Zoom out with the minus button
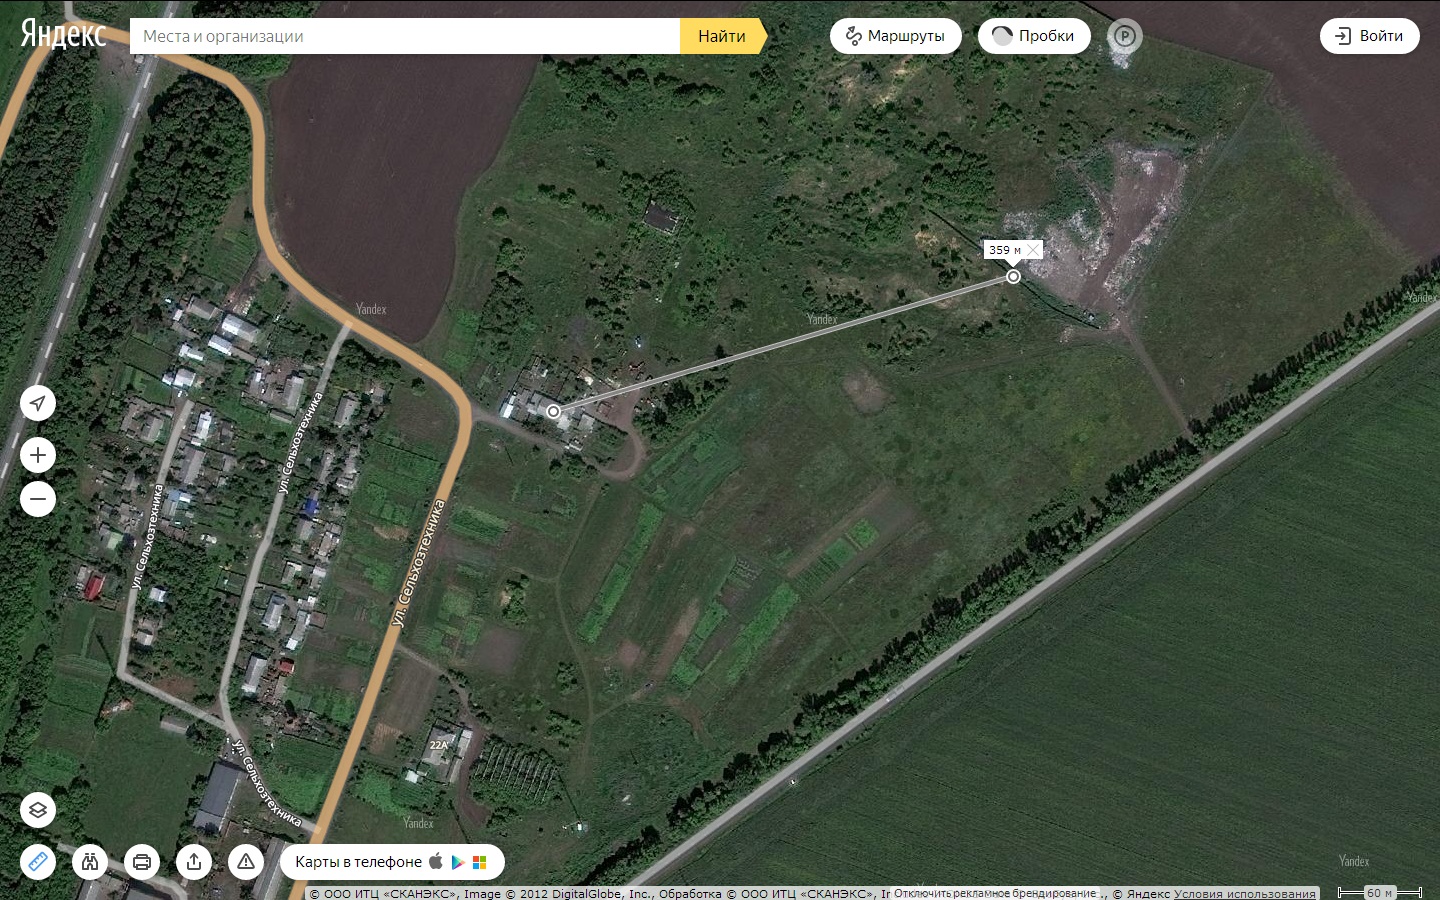The image size is (1440, 900). pos(38,499)
